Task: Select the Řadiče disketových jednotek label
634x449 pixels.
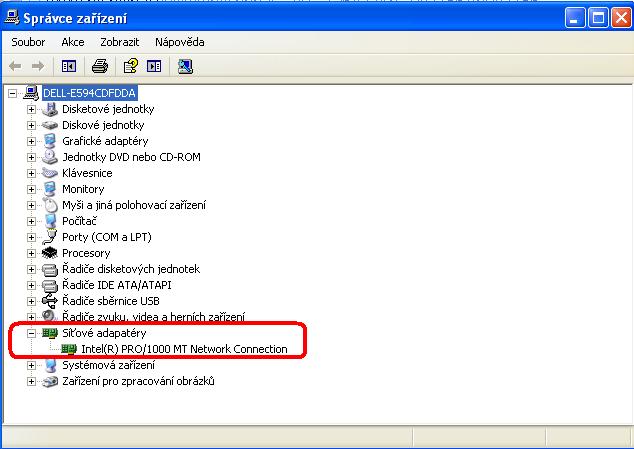Action: point(131,269)
